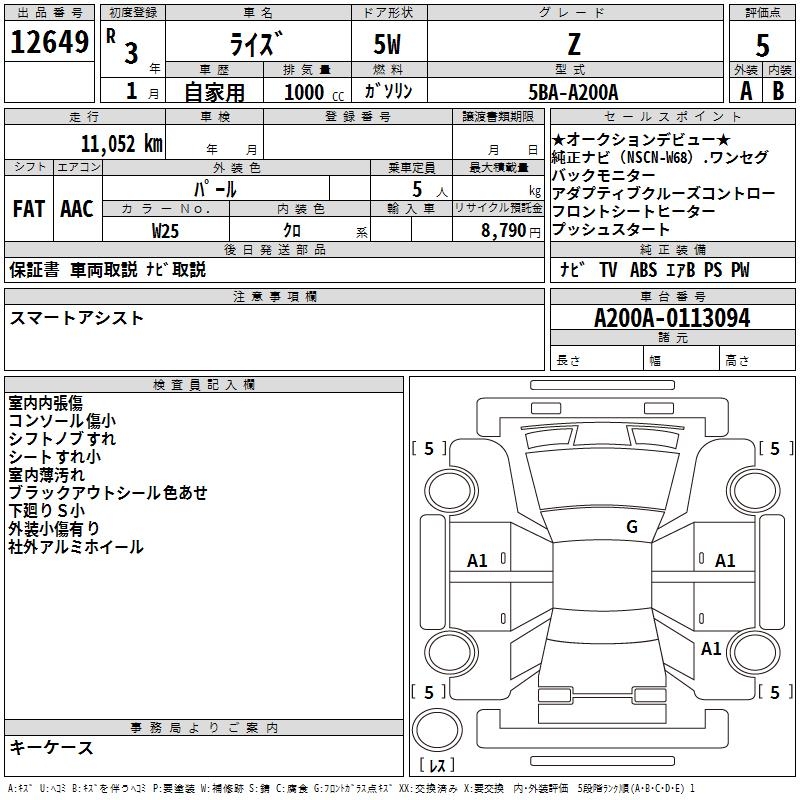Click the inspector note シートすれ小
800x800 pixels.
point(54,457)
